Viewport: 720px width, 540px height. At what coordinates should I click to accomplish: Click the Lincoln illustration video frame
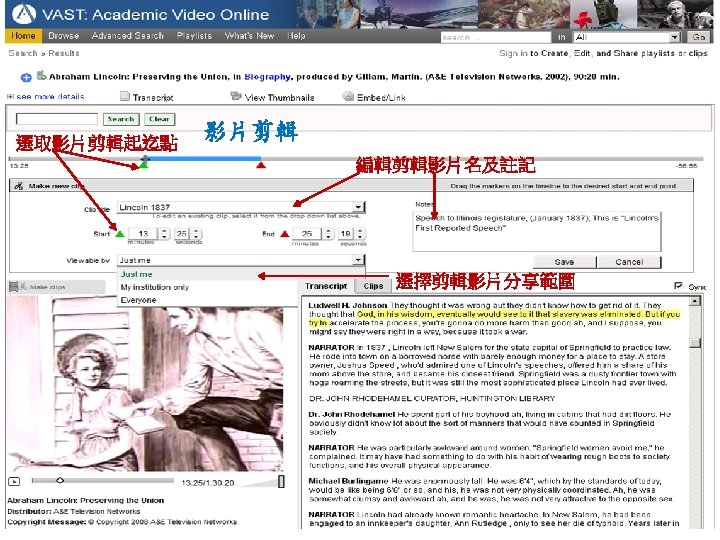[146, 385]
